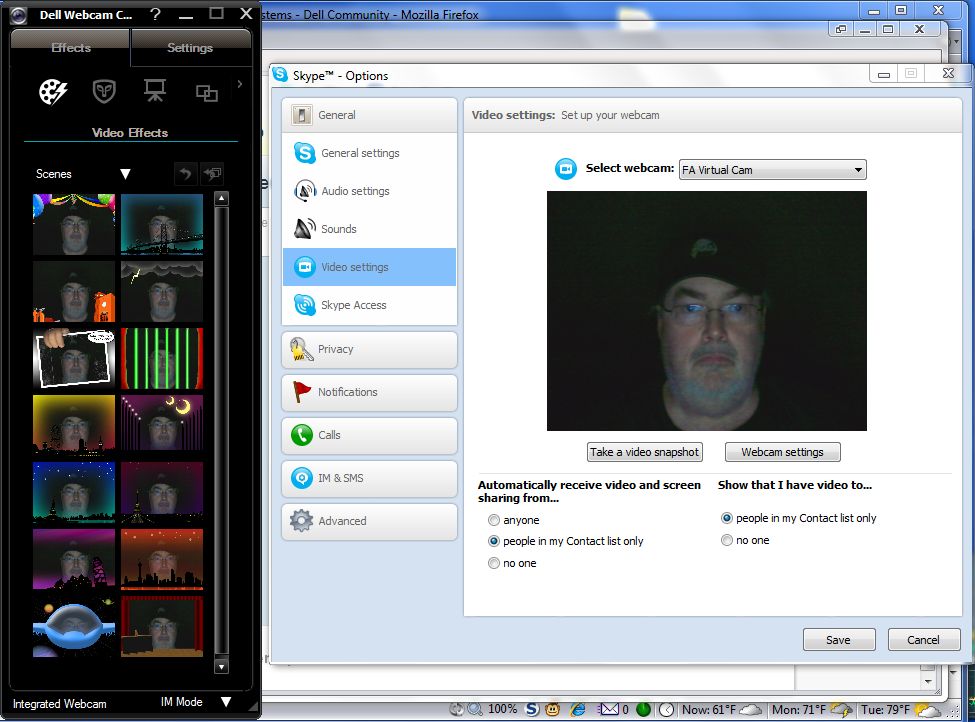Expand the Privacy section

(369, 349)
